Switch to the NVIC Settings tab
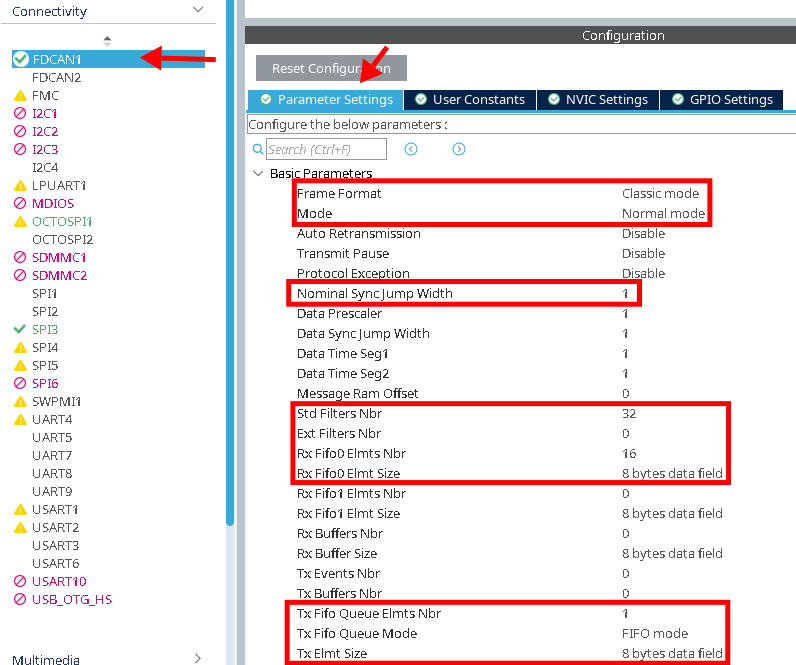The height and width of the screenshot is (665, 796). pos(598,100)
